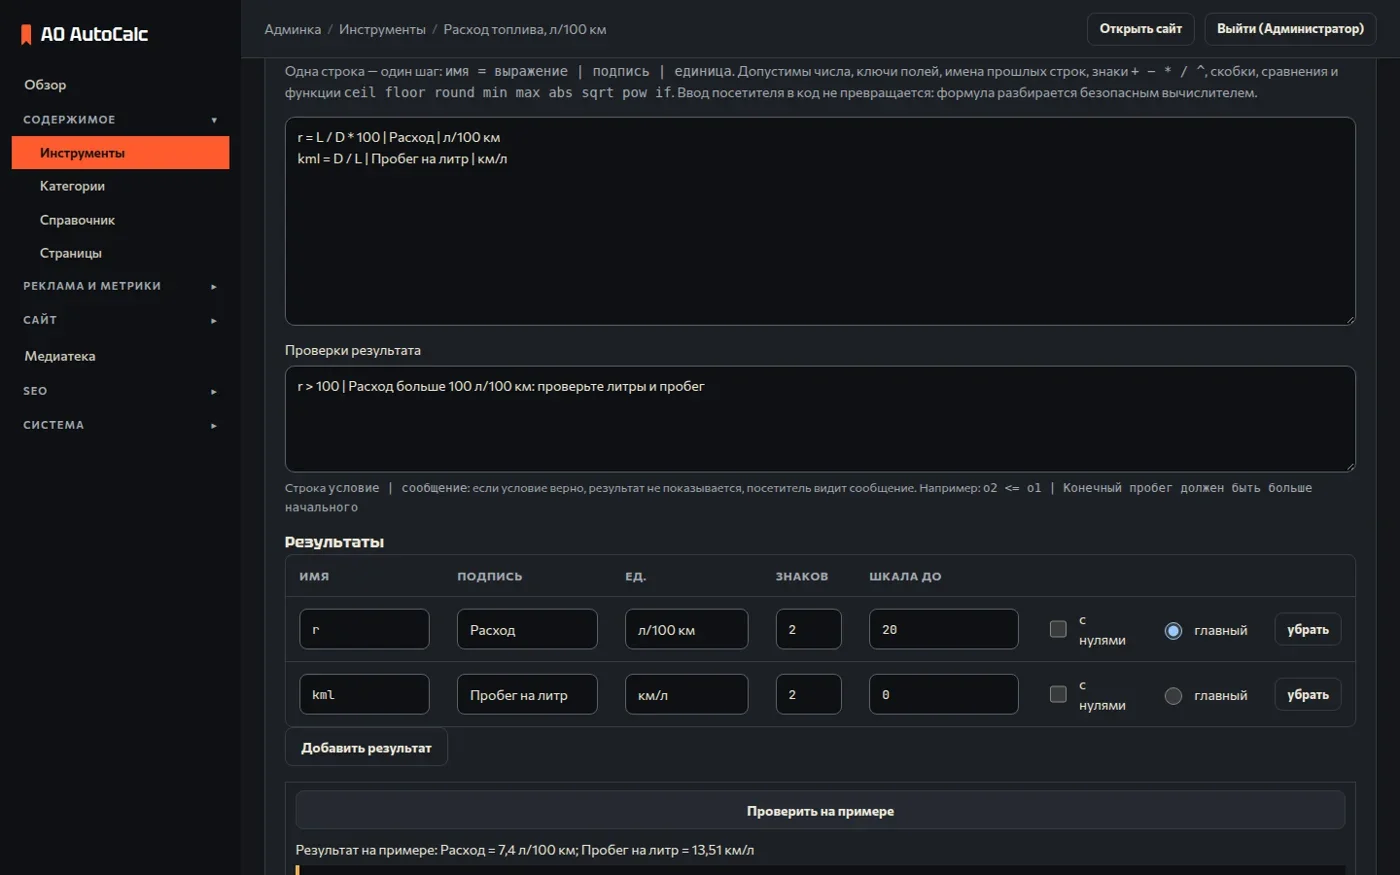The height and width of the screenshot is (875, 1400).
Task: Open Обзор in the sidebar
Action: [x=120, y=85]
